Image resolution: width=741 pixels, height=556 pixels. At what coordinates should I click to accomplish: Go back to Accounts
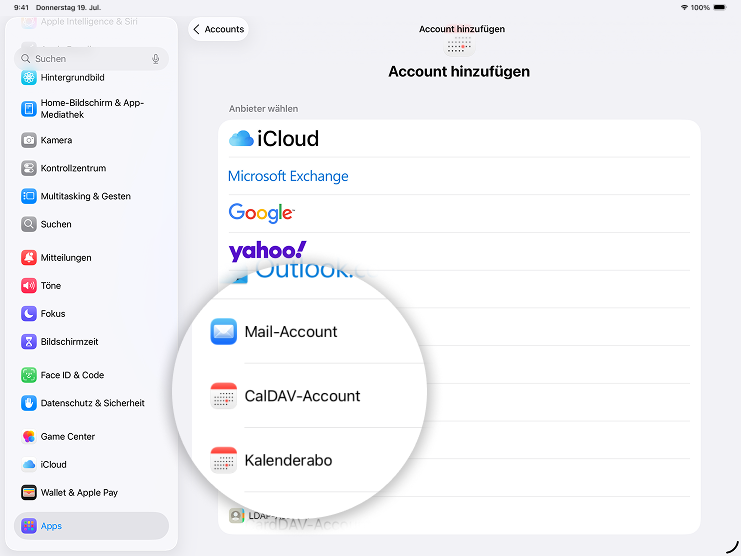[x=218, y=29]
